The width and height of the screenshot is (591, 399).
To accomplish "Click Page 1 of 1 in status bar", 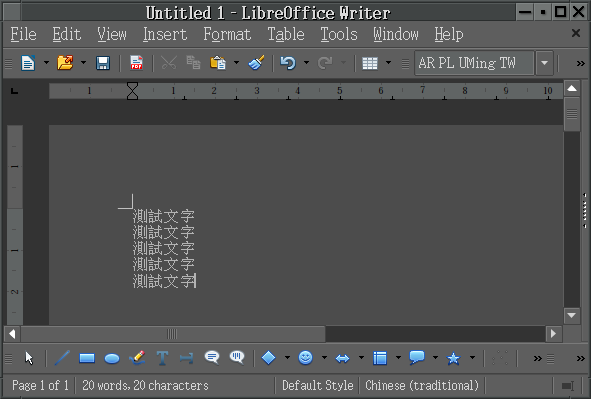I will 40,385.
